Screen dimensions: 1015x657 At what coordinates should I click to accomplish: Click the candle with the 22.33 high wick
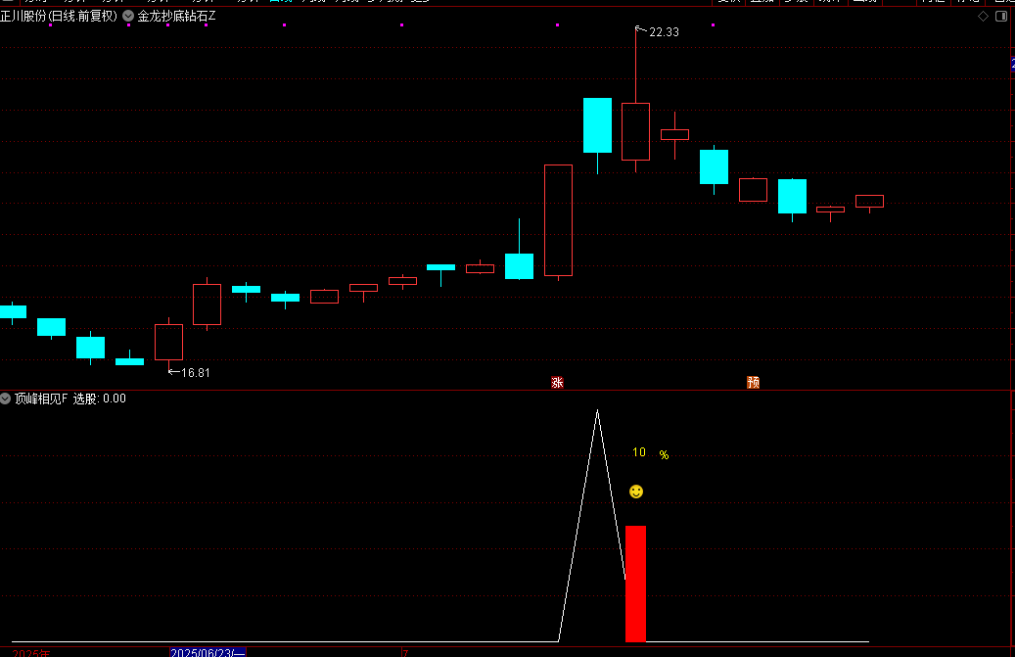point(635,131)
